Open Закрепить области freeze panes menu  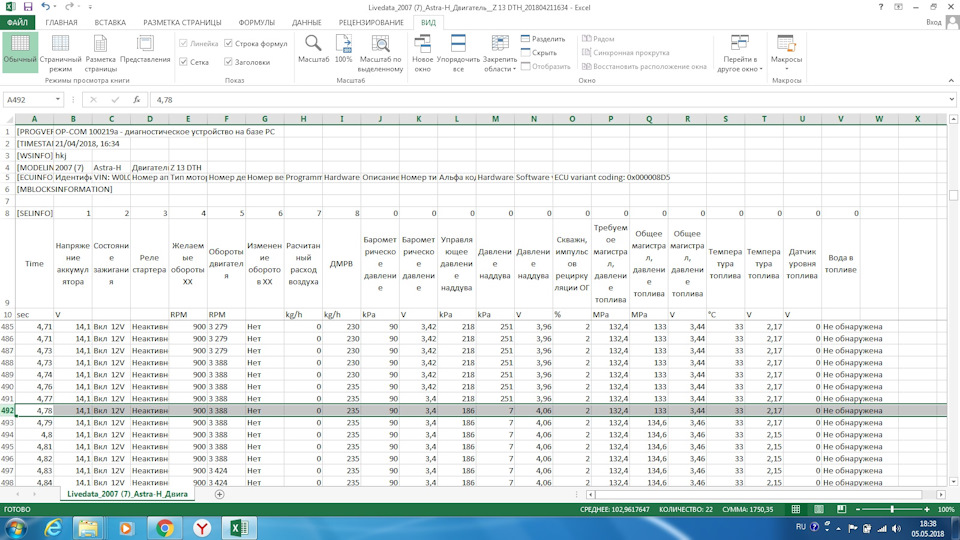(500, 52)
